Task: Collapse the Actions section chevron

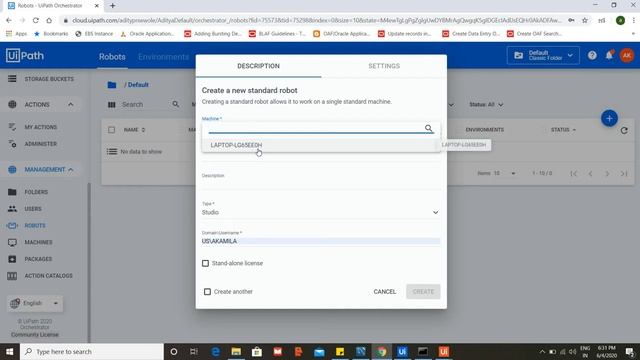Action: coord(71,104)
